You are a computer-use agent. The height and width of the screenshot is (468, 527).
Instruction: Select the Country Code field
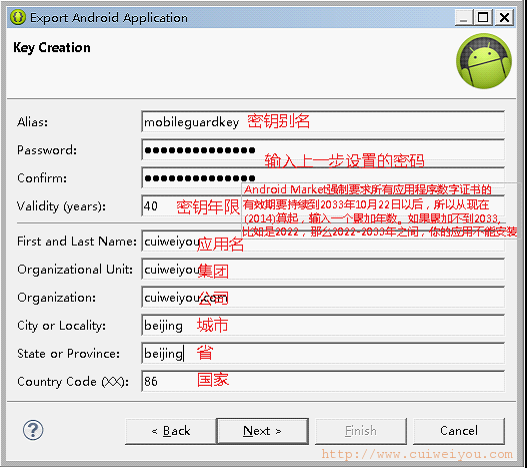pos(323,381)
